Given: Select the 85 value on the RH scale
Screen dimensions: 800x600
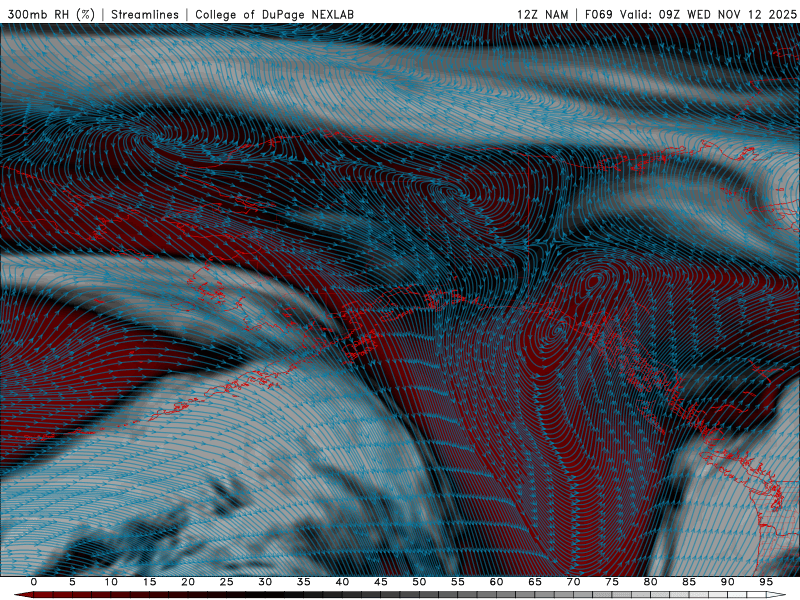Looking at the screenshot, I should 689,582.
